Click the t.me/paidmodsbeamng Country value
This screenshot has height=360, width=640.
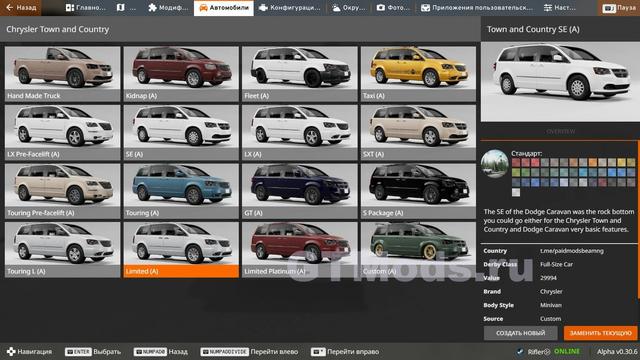click(571, 251)
